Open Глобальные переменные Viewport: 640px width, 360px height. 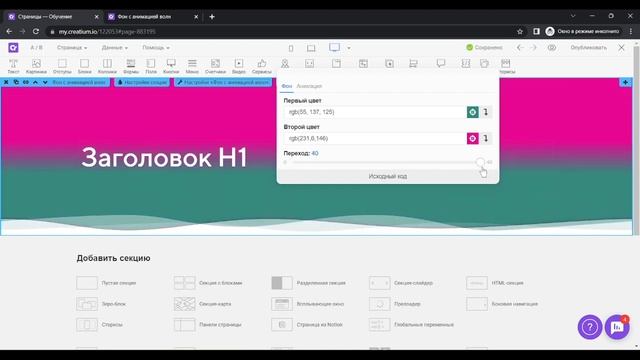[411, 325]
